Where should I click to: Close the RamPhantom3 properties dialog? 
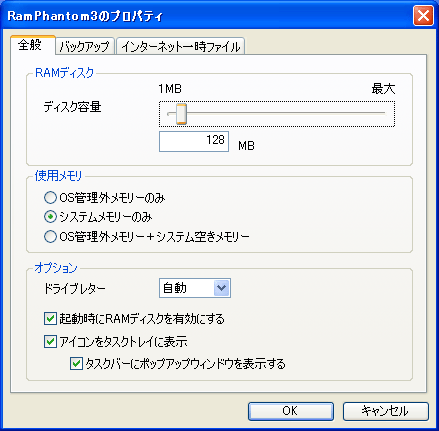coord(423,15)
